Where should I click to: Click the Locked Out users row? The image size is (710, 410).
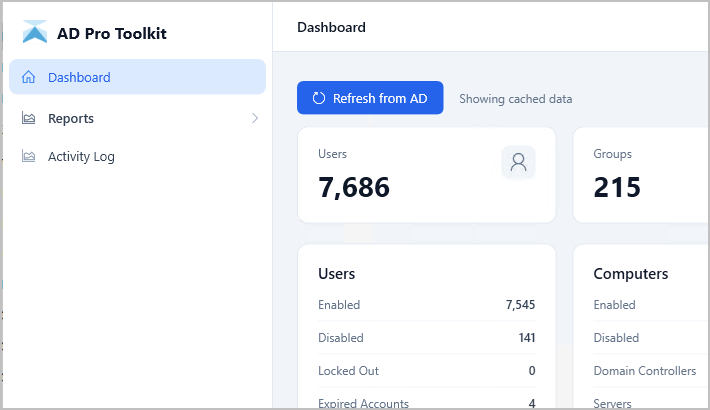point(426,371)
